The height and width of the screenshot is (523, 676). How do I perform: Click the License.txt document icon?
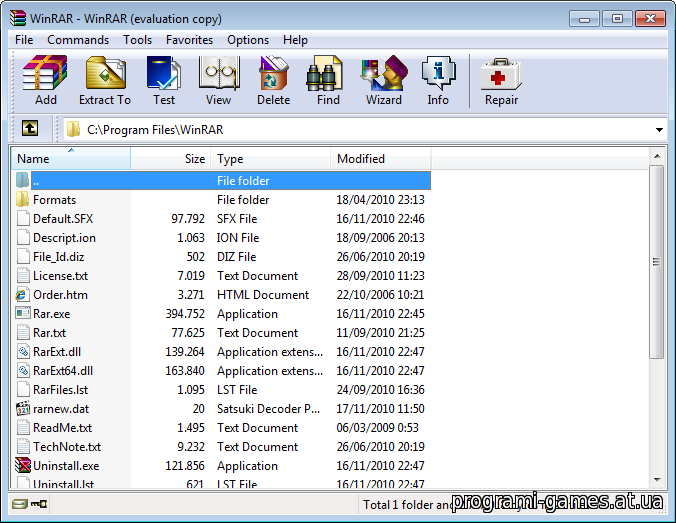(23, 275)
